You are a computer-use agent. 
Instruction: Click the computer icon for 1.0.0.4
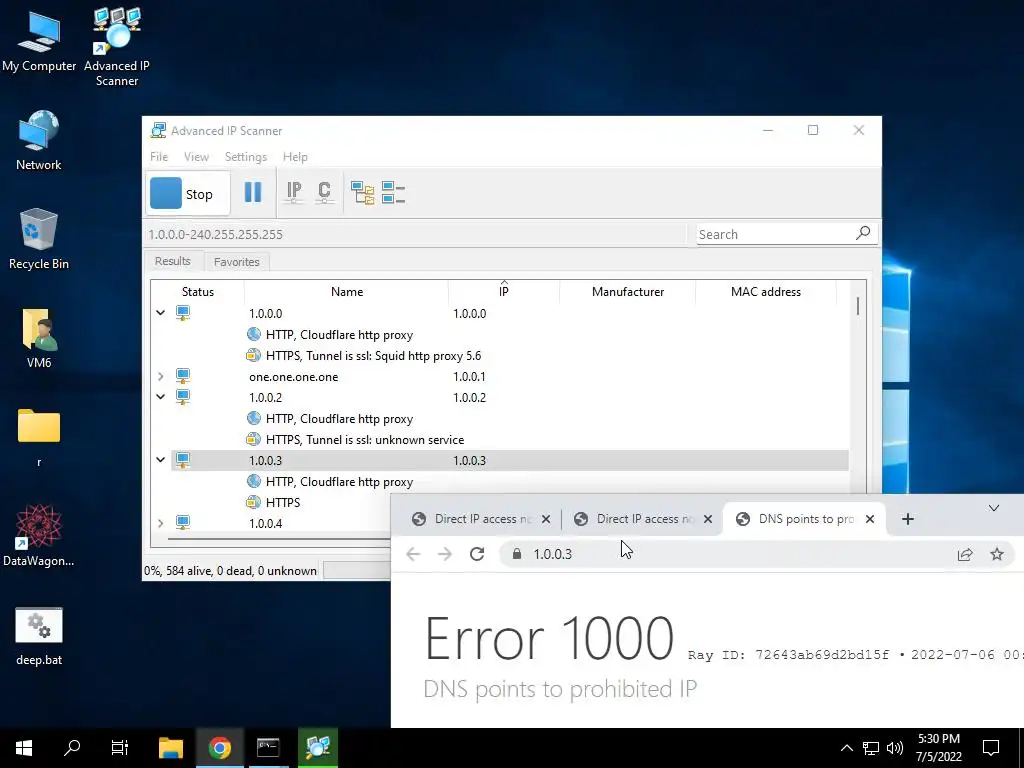183,523
